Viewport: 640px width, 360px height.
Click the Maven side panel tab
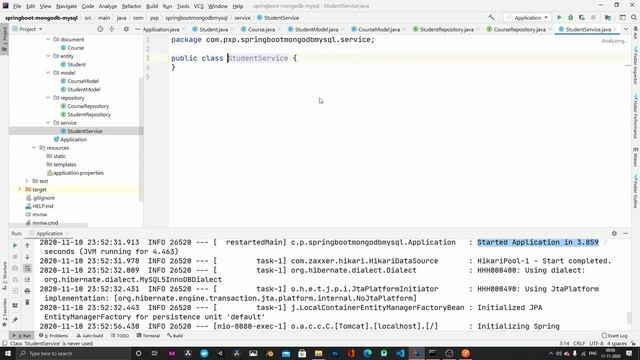pos(636,157)
